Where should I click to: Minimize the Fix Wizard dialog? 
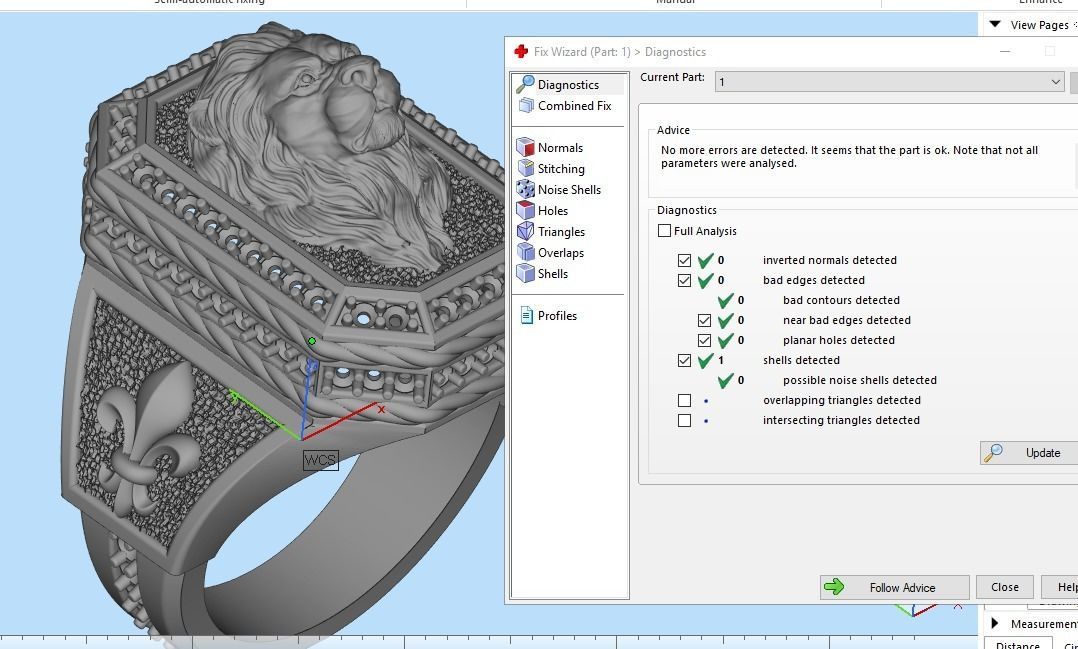(x=1004, y=52)
